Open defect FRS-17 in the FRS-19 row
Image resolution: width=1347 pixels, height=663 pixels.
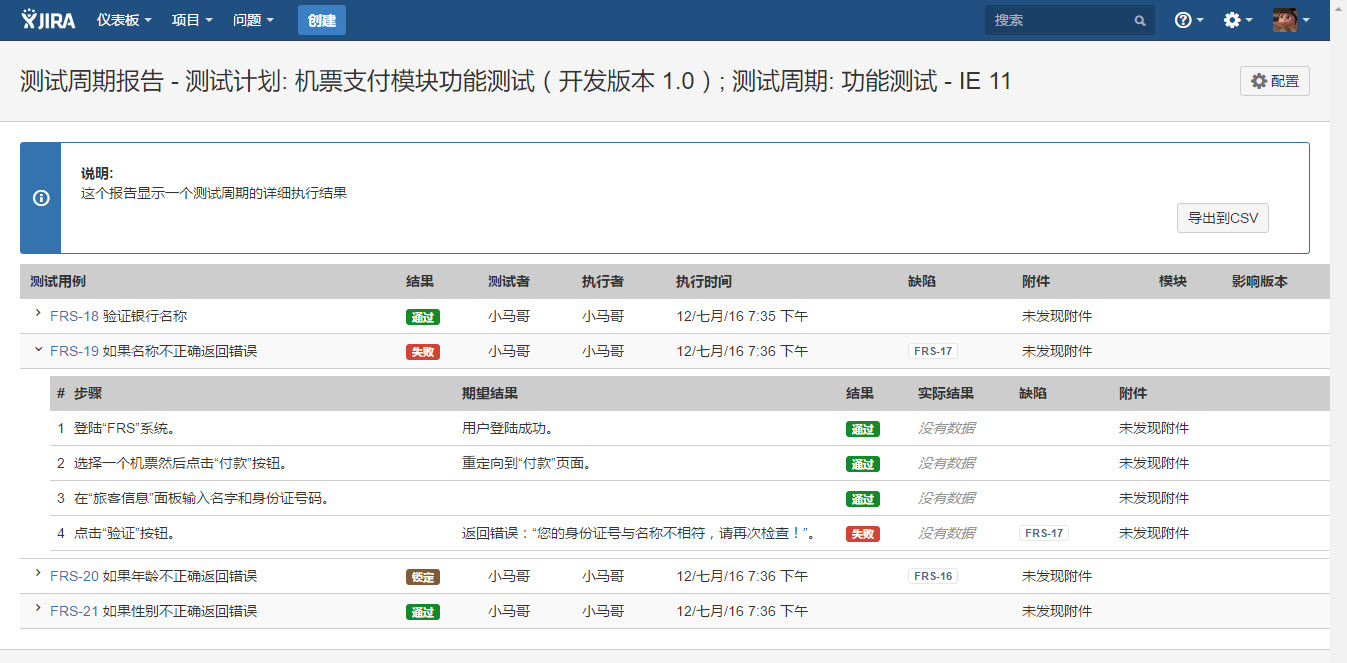point(933,351)
